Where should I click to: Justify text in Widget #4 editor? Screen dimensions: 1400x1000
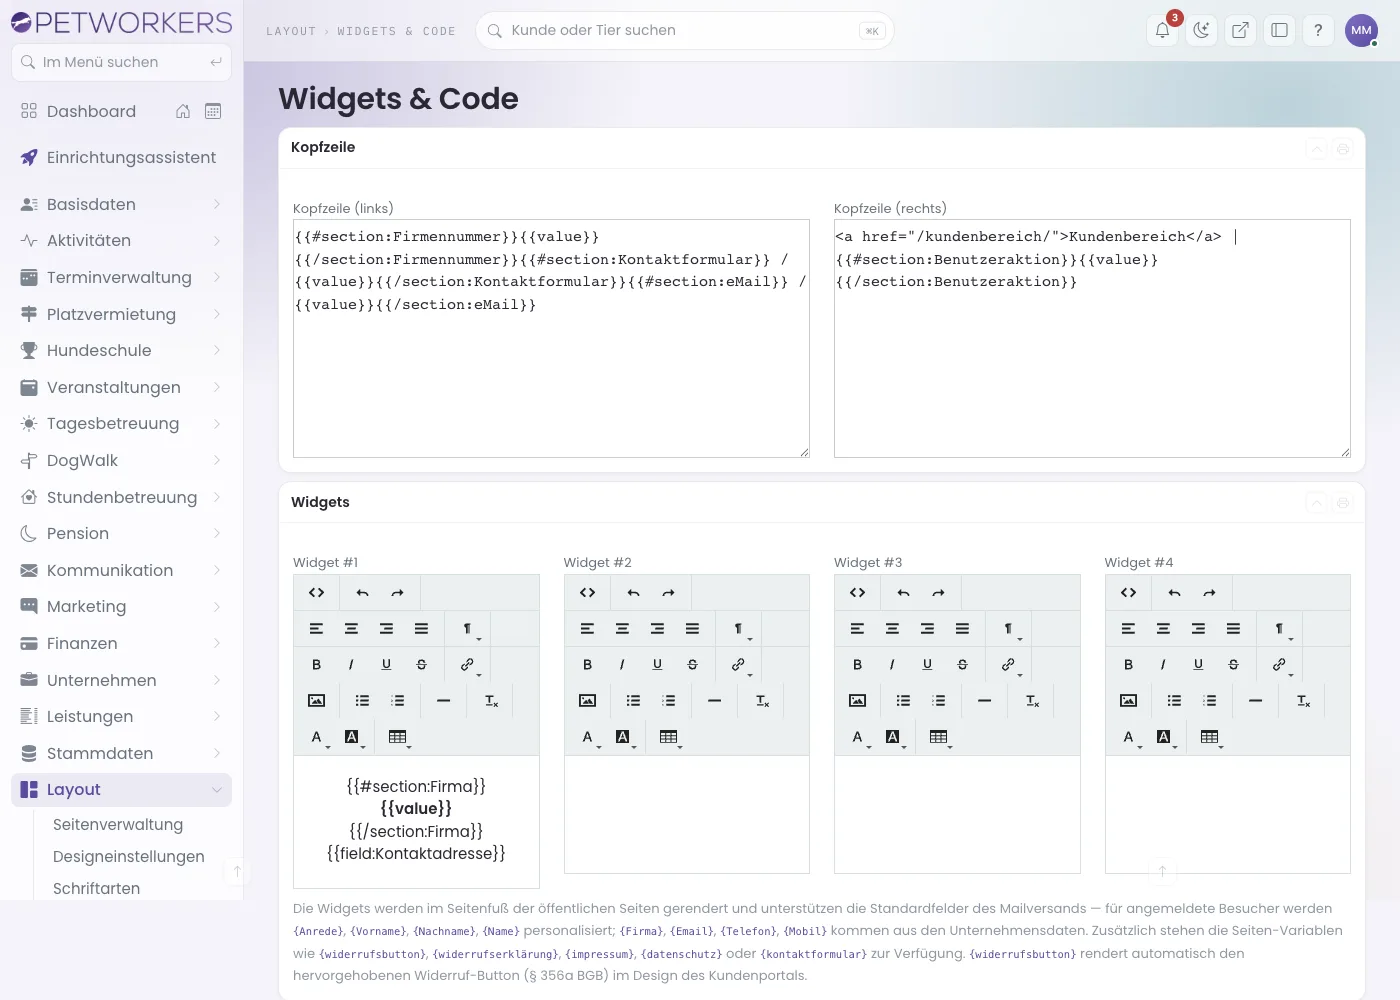pos(1233,629)
